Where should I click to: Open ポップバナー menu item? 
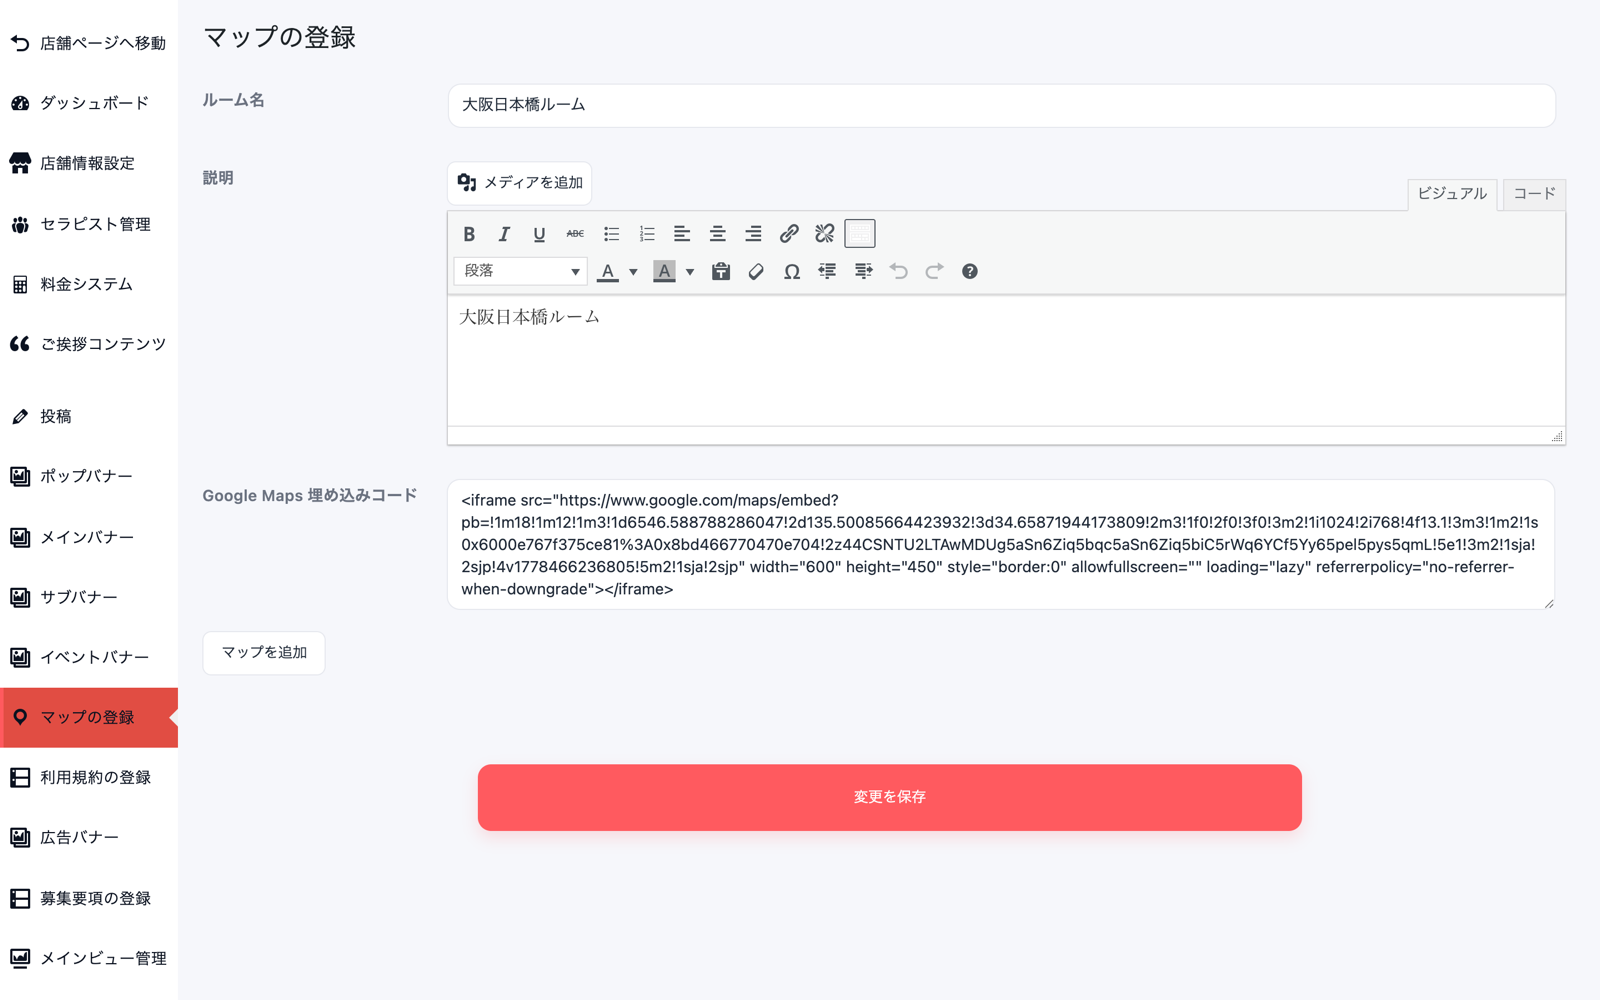tap(89, 476)
